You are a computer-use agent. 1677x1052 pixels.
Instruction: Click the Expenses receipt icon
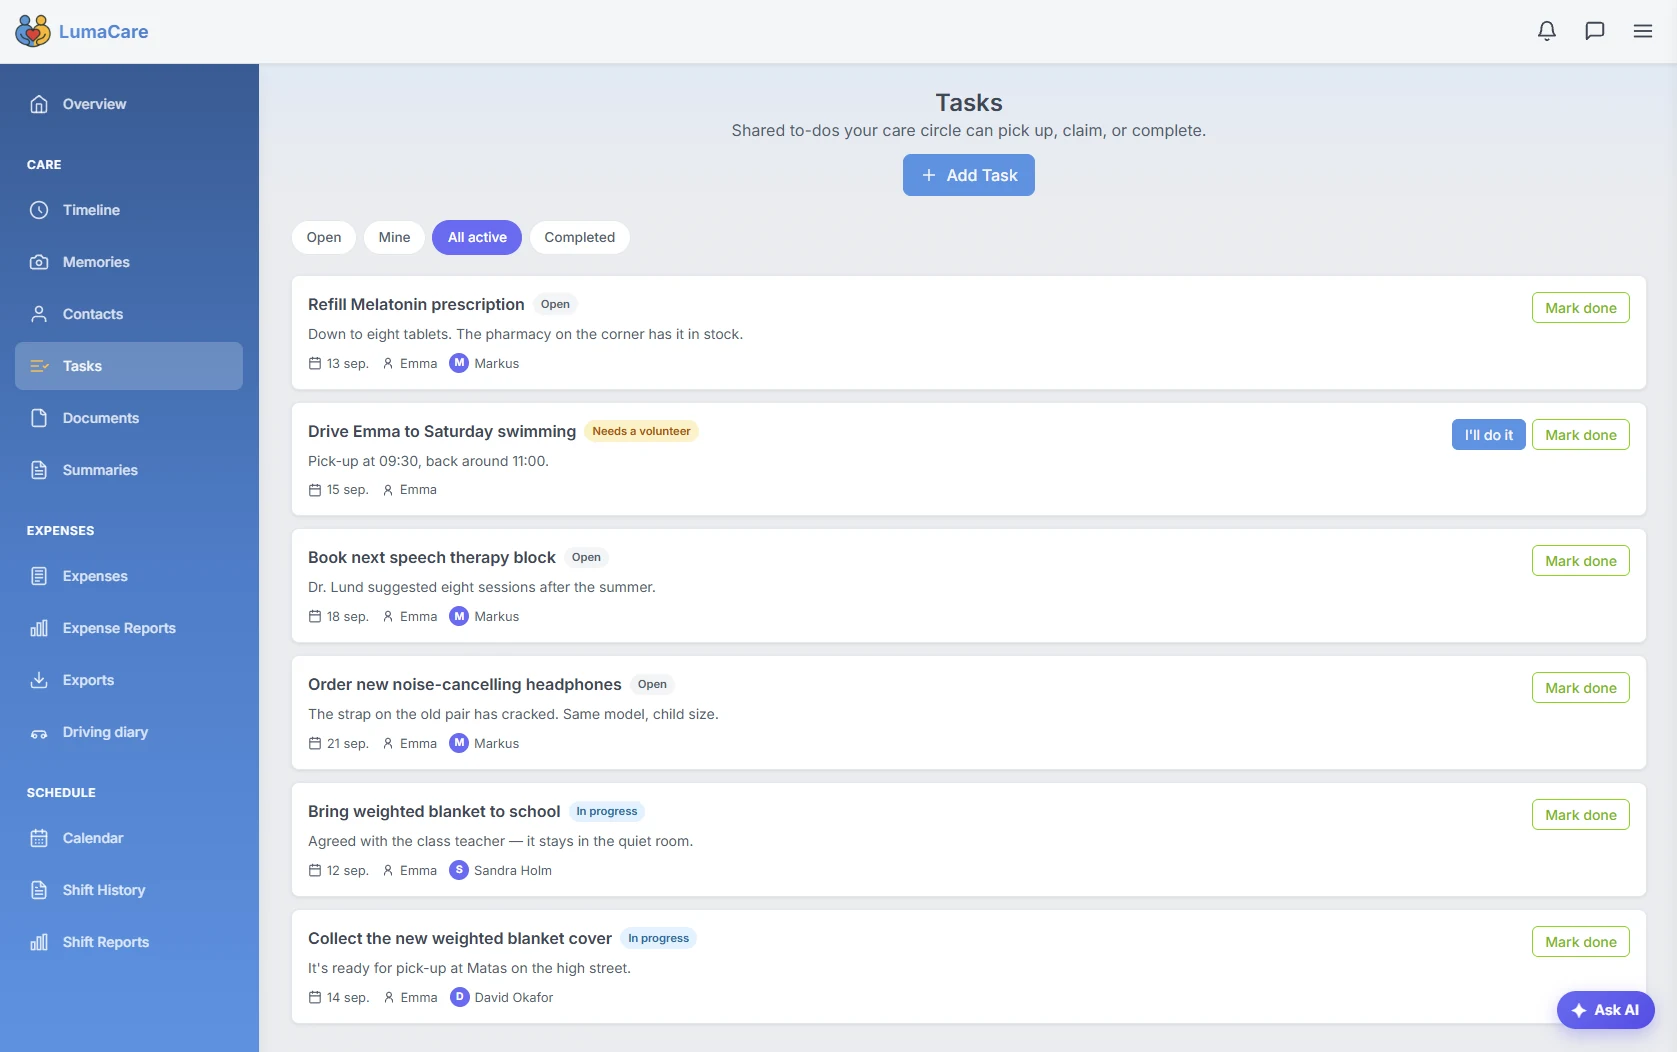coord(39,576)
